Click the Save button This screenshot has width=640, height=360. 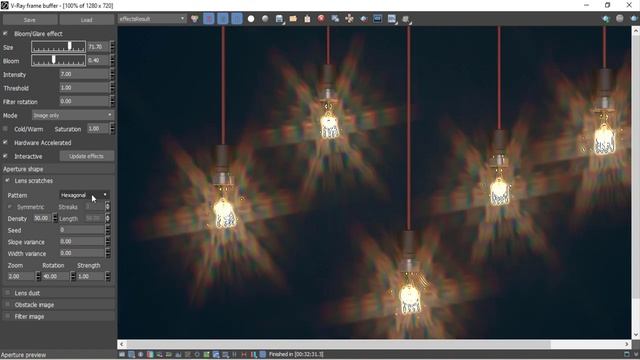click(x=29, y=20)
